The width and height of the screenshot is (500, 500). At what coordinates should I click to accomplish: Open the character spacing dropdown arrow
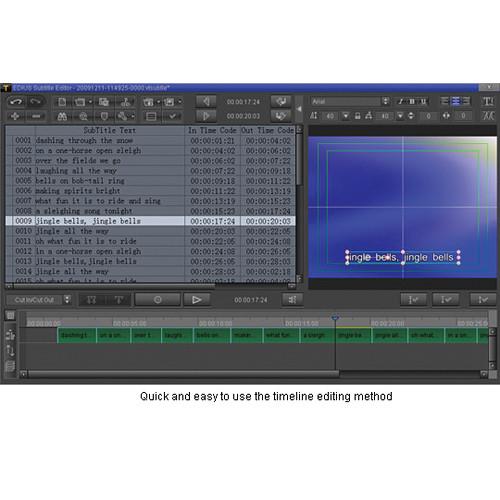point(400,116)
